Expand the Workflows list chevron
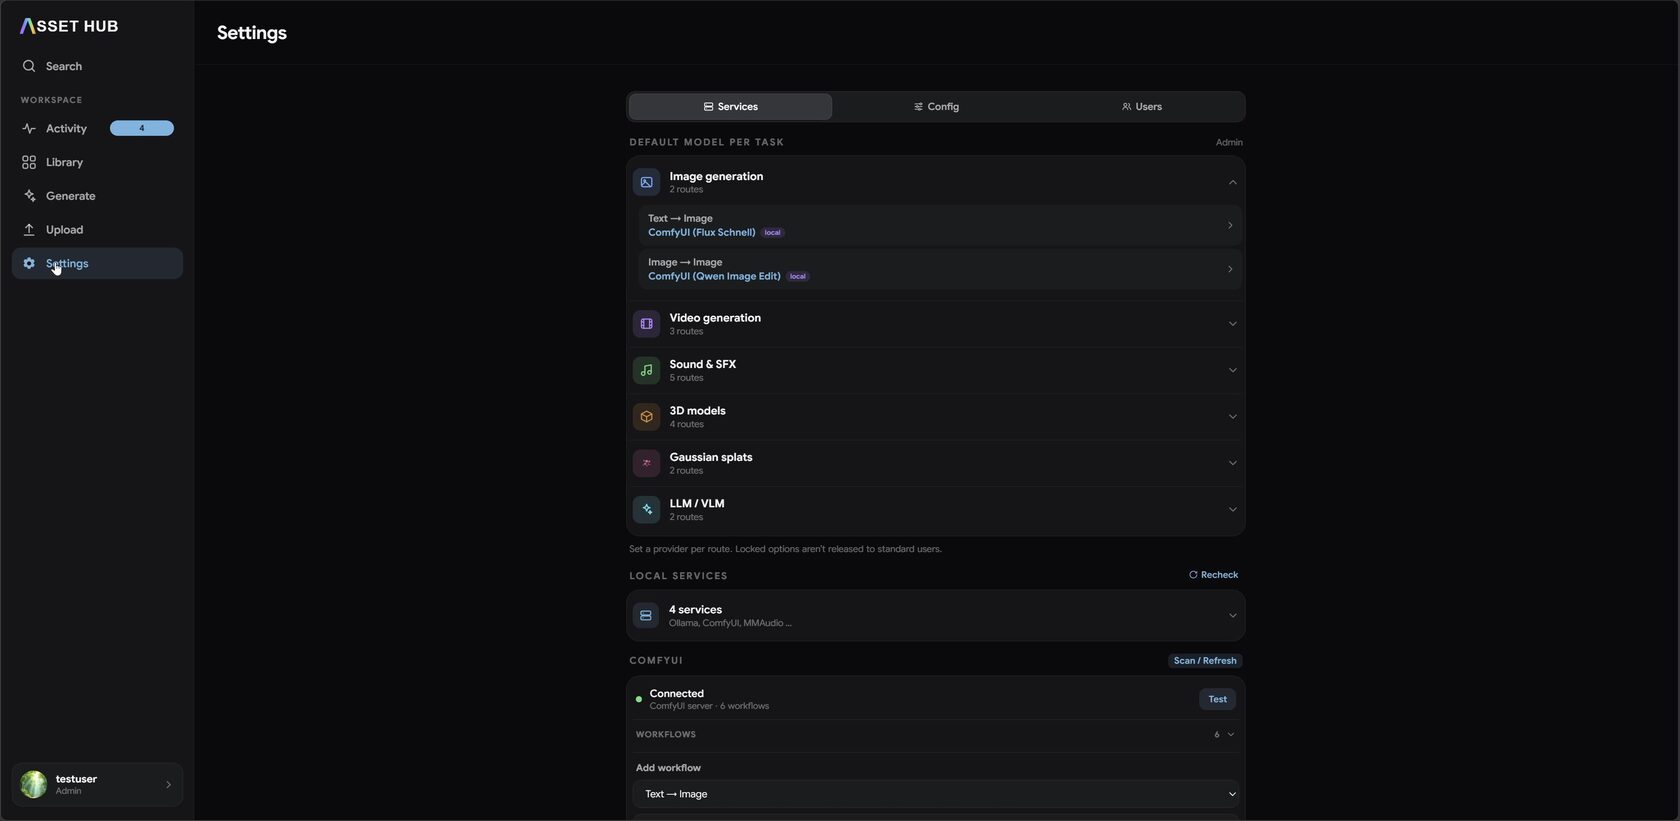Image resolution: width=1680 pixels, height=821 pixels. [1231, 734]
